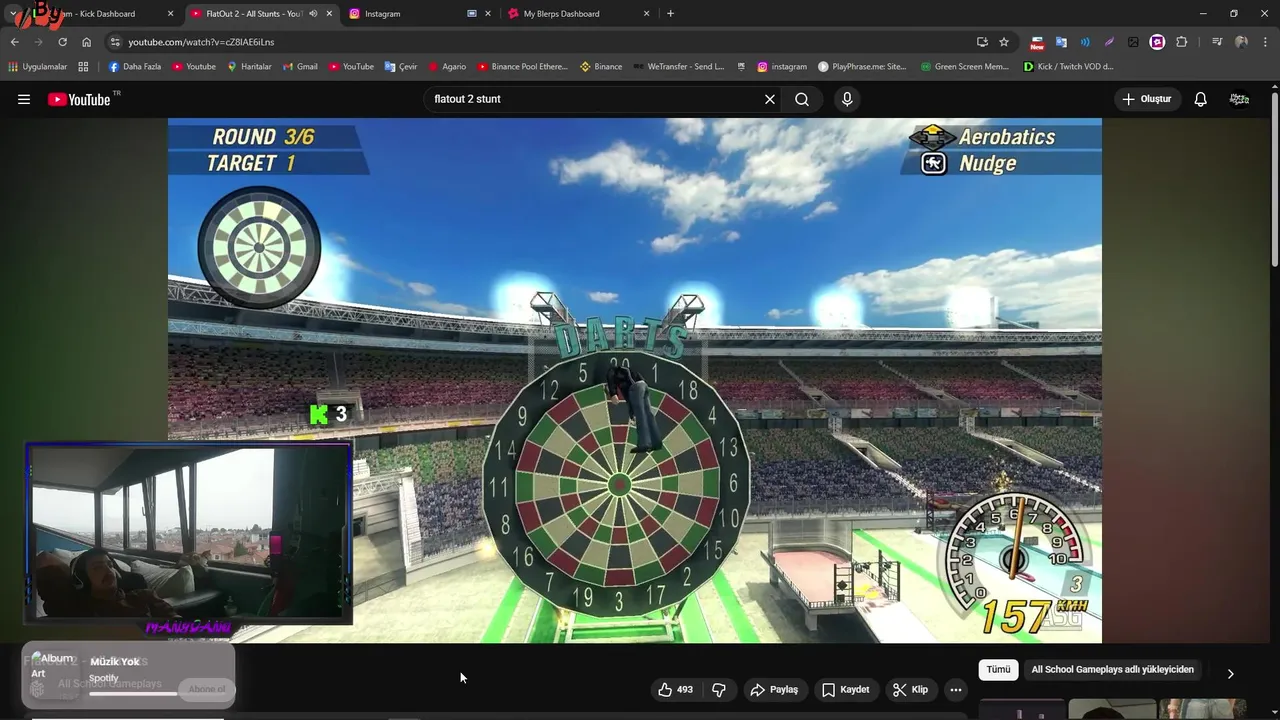Click the magnifier search button
Screen dimensions: 1280x720
[x=802, y=99]
